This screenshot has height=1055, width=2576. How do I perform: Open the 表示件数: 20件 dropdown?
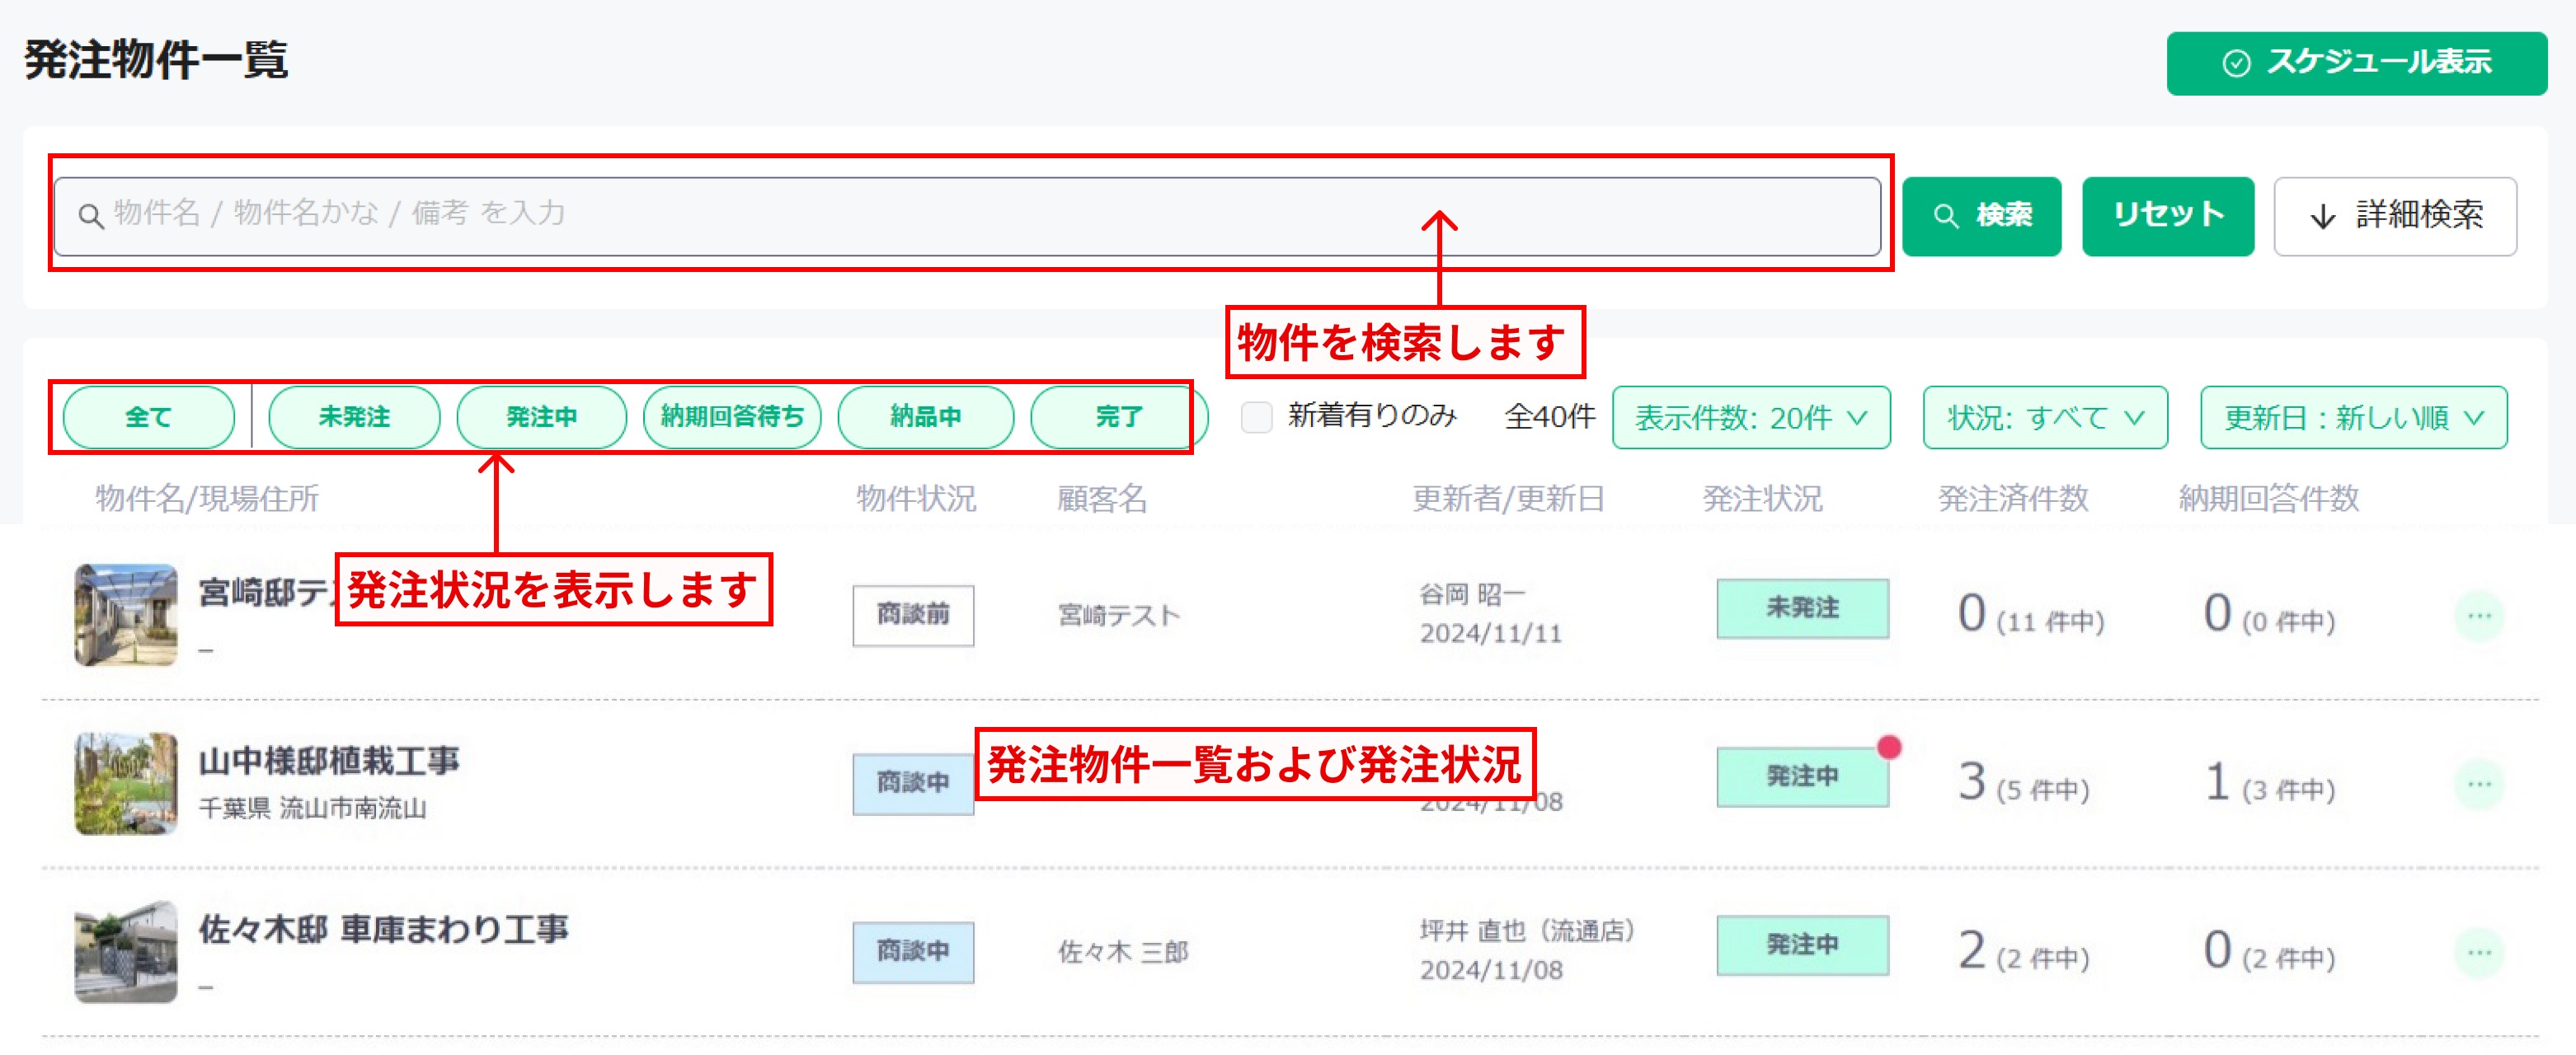(1751, 418)
